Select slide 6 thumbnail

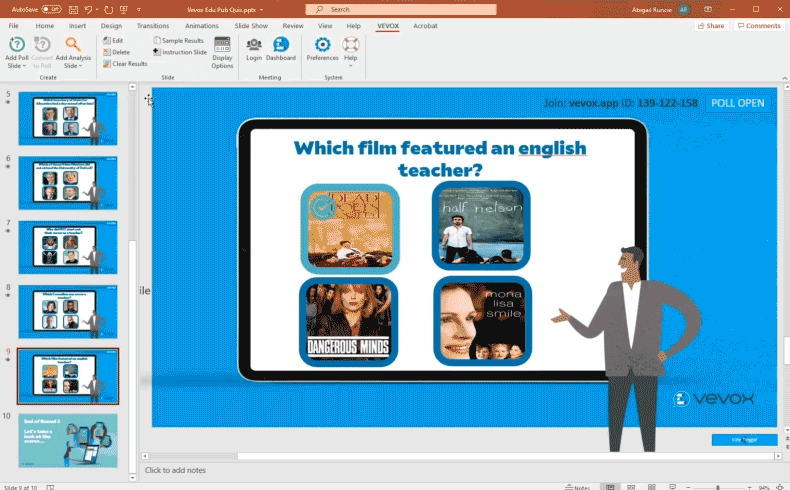coord(68,183)
